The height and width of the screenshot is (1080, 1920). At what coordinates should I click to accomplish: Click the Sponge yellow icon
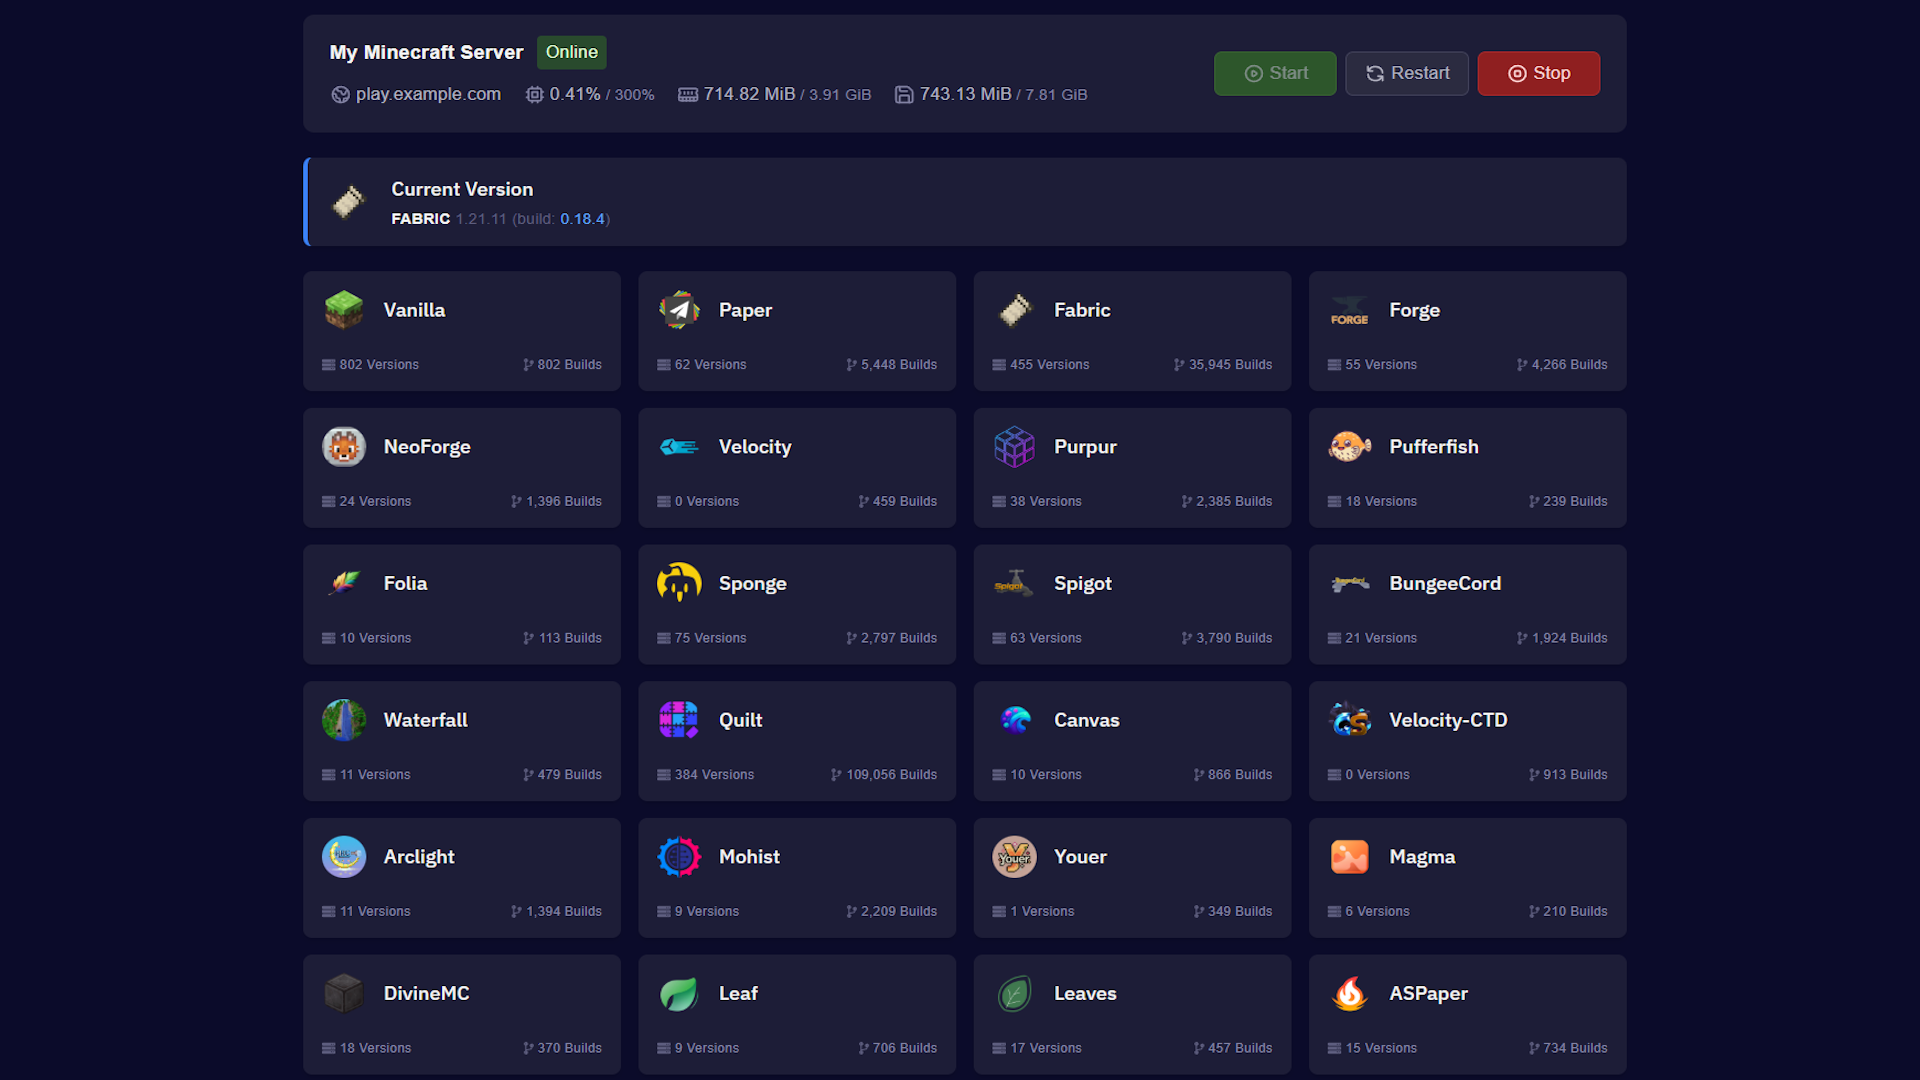pyautogui.click(x=679, y=583)
